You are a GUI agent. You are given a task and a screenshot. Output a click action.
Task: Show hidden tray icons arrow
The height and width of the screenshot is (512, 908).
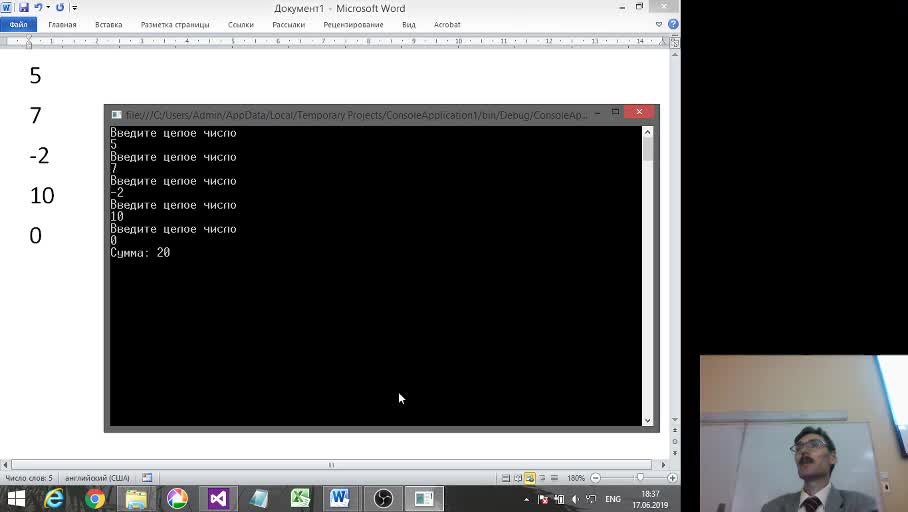(526, 499)
